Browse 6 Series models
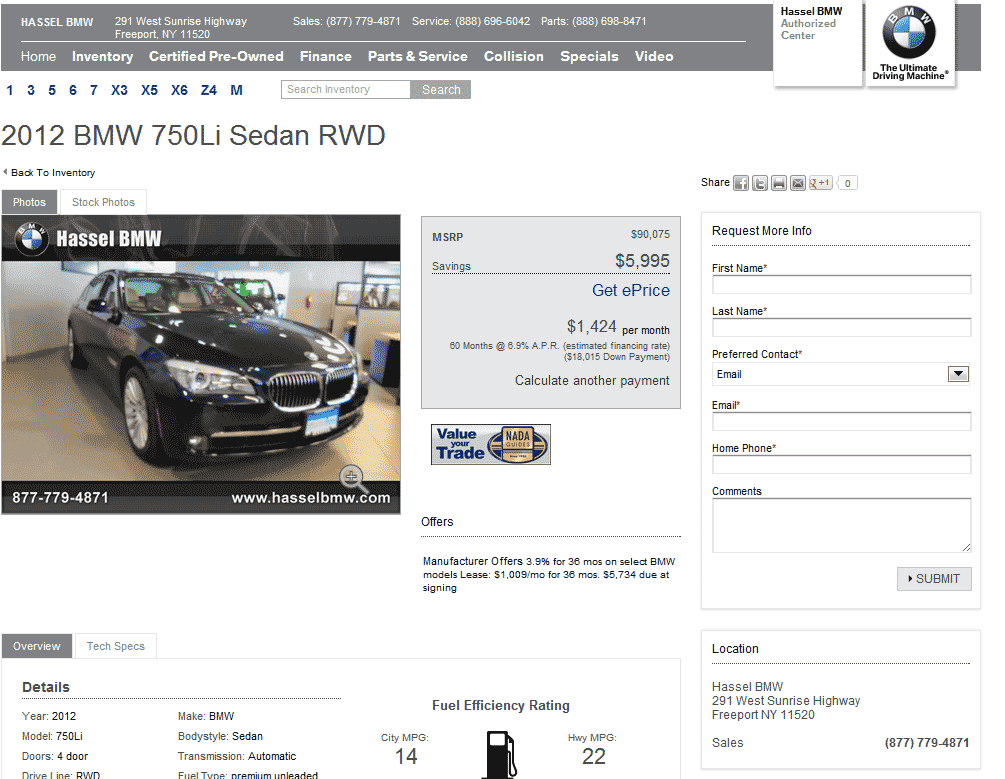The height and width of the screenshot is (779, 1005). (x=73, y=90)
